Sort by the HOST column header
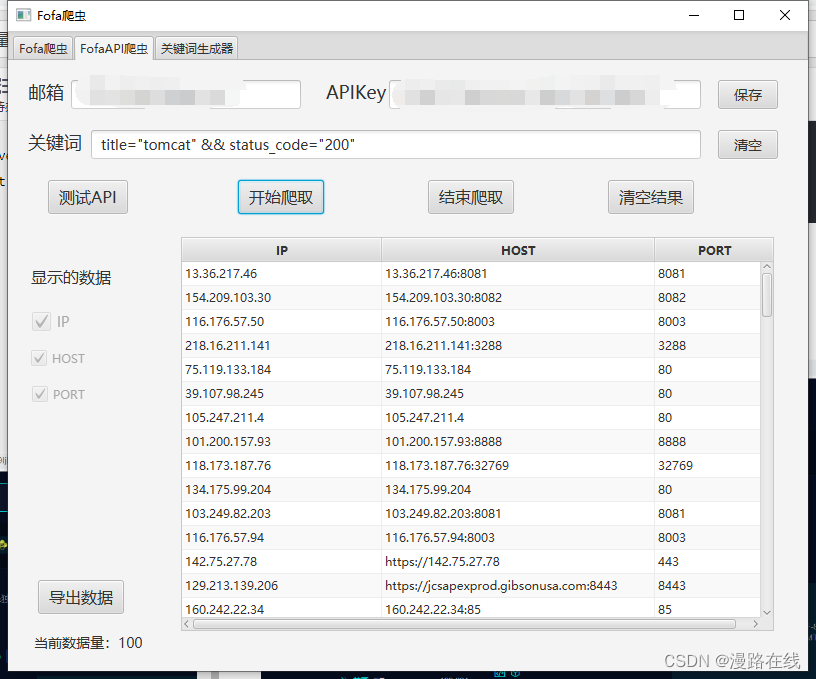The height and width of the screenshot is (679, 816). (x=518, y=250)
